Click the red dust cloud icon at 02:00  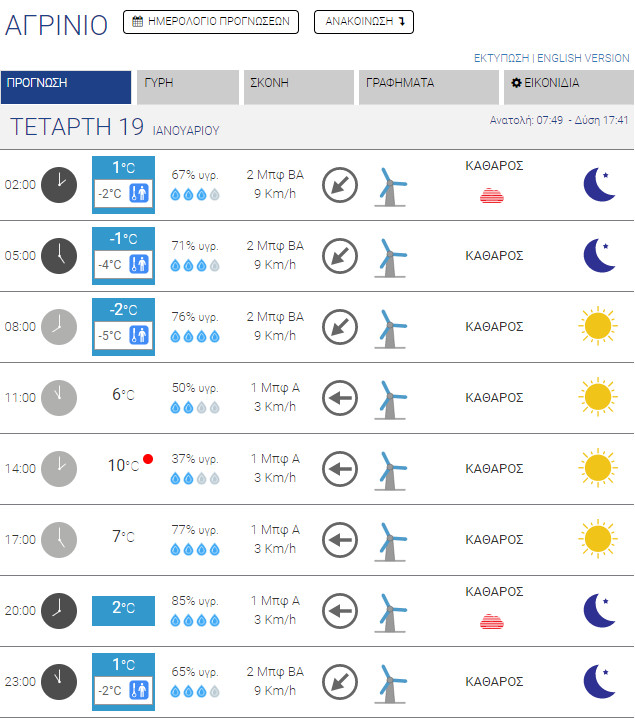pos(494,195)
